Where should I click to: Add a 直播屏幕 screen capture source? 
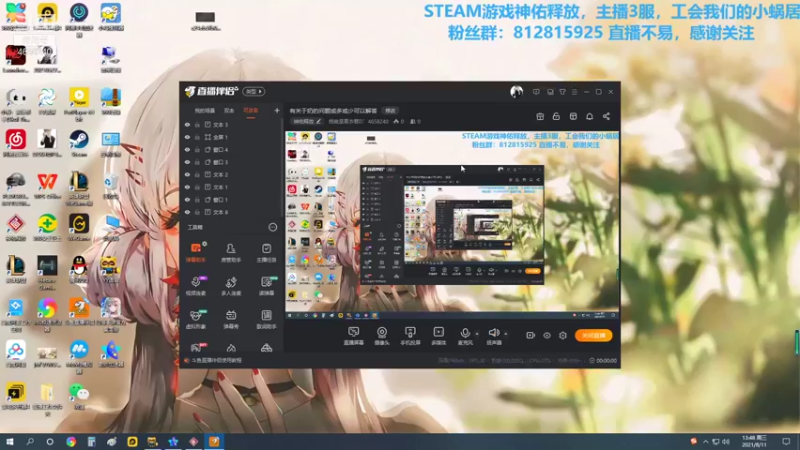point(353,336)
